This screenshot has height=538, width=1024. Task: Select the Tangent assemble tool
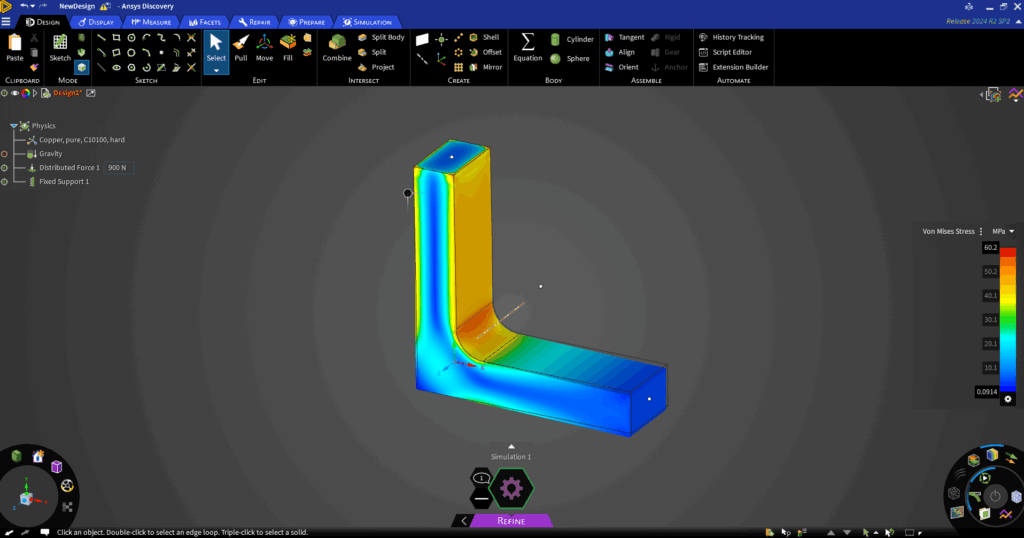[624, 37]
